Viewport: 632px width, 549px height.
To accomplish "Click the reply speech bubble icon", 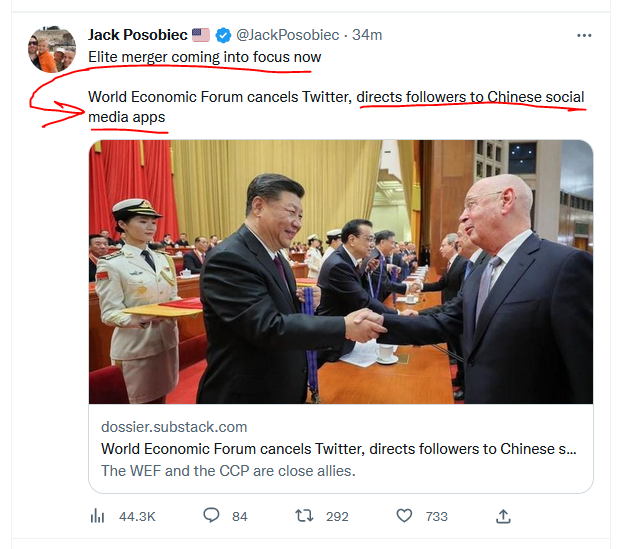I will pos(211,516).
